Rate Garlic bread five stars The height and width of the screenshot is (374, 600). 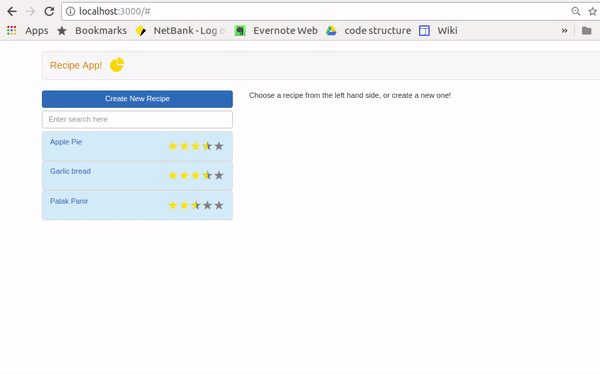pyautogui.click(x=219, y=176)
